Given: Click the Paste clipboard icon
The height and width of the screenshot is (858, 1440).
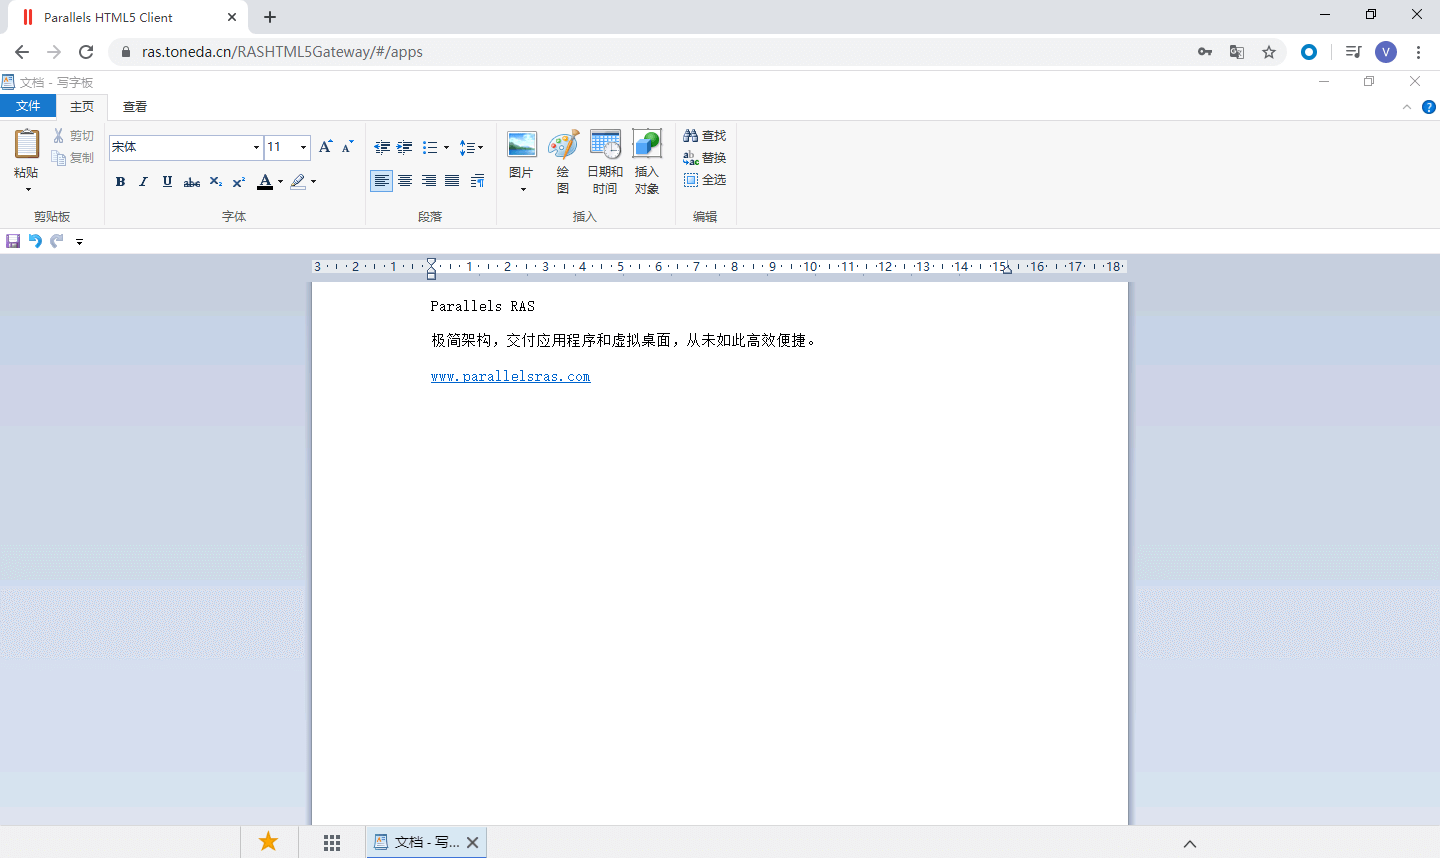Looking at the screenshot, I should pos(27,145).
